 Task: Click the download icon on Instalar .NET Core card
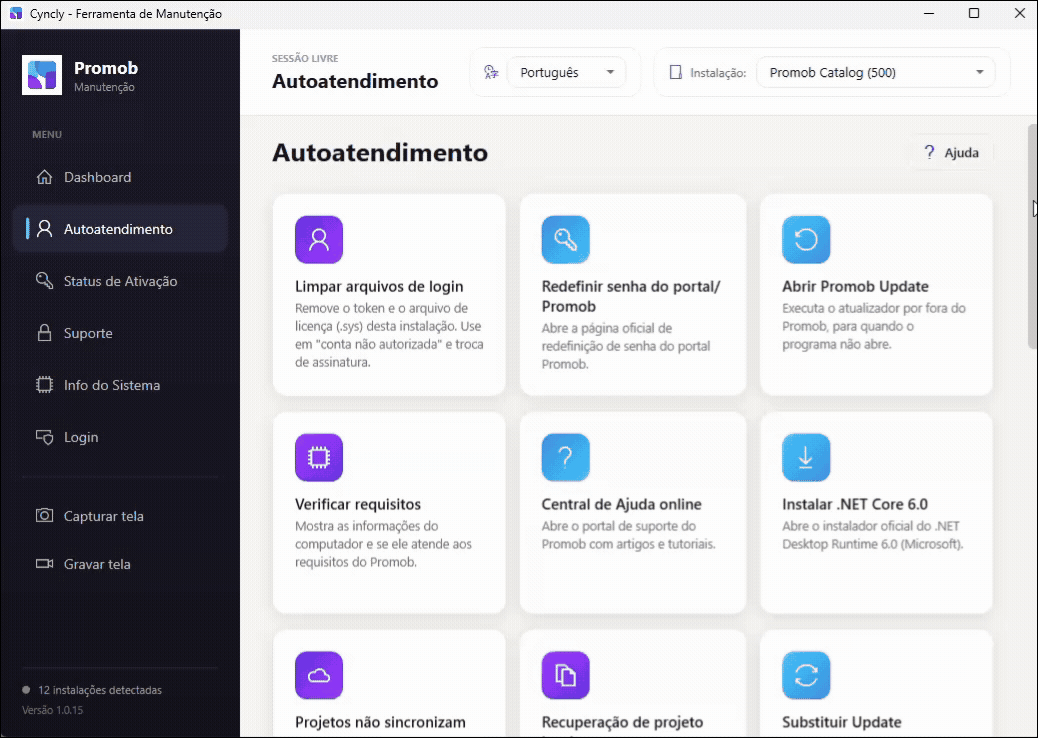click(806, 457)
